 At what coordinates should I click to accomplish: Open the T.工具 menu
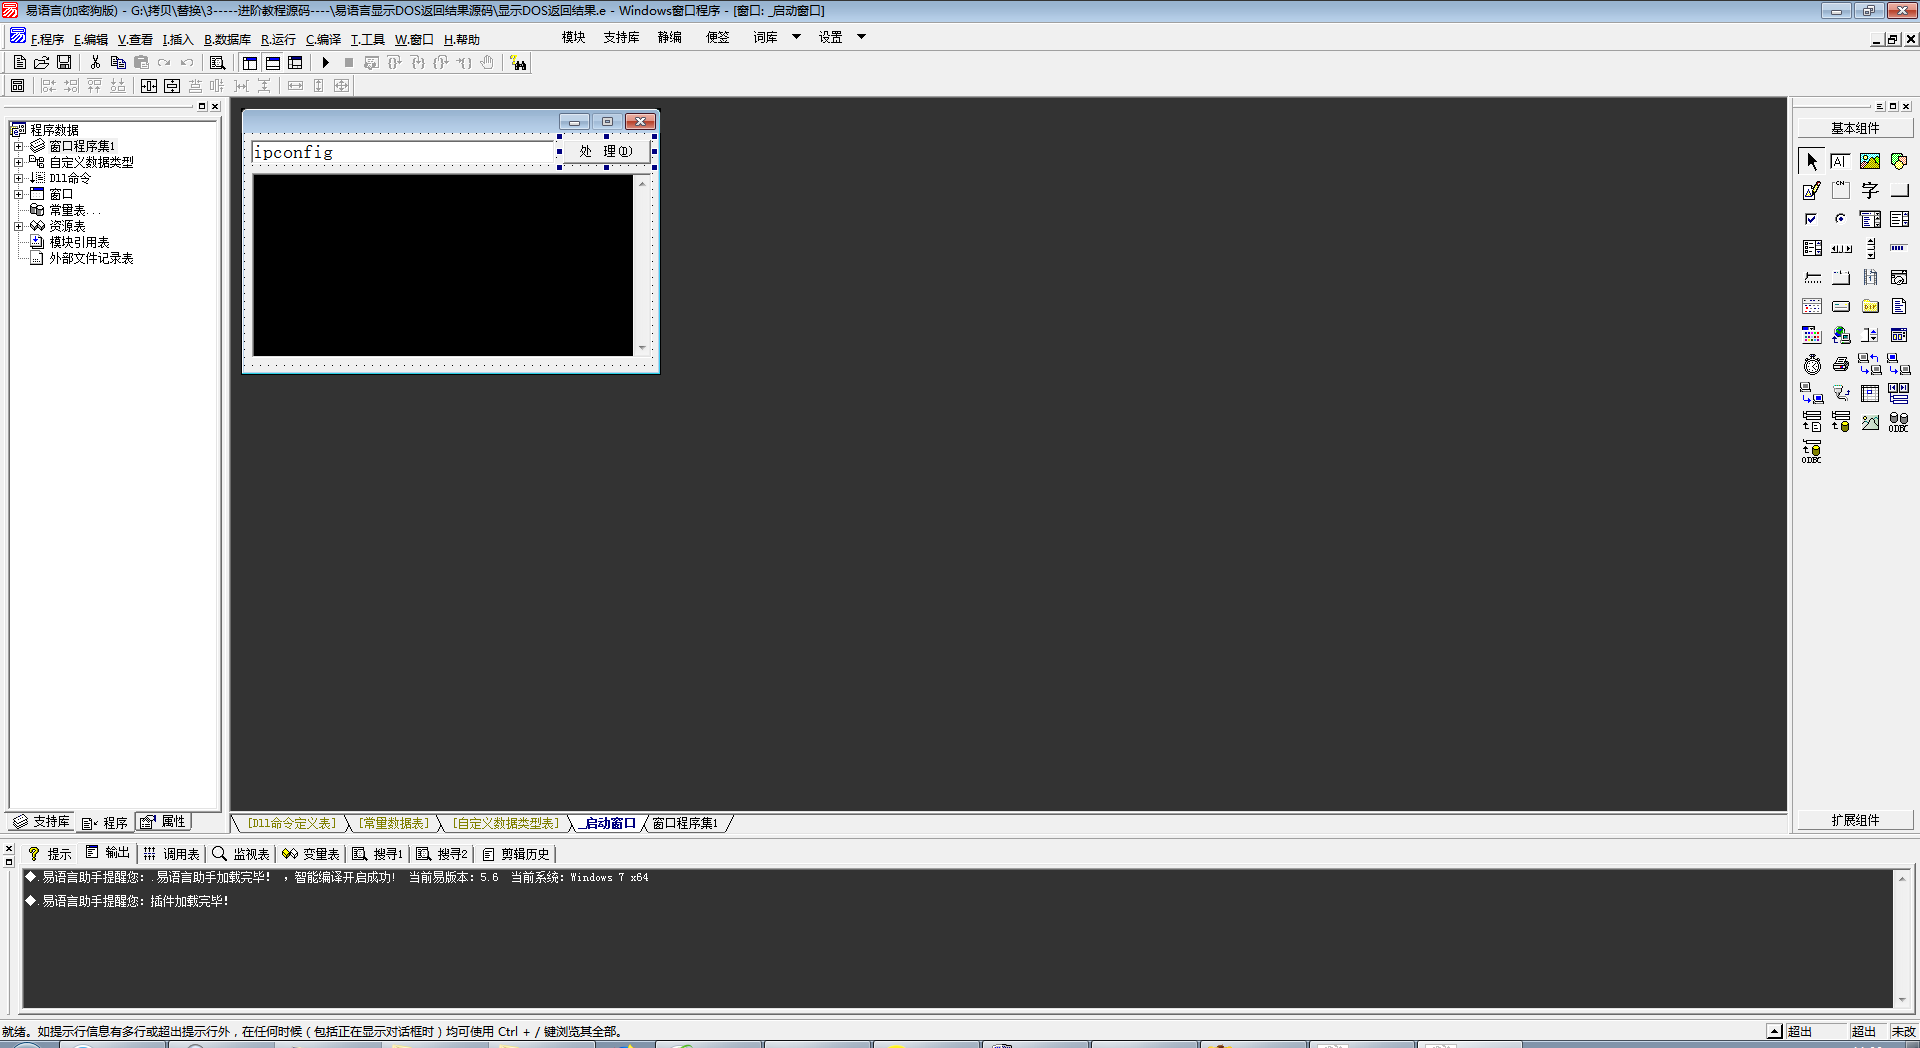[x=367, y=40]
